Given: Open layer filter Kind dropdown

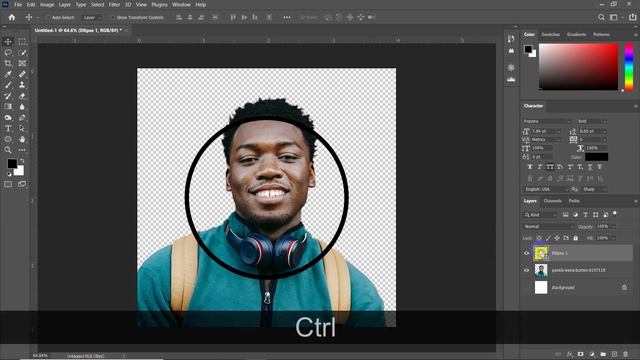Looking at the screenshot, I should (540, 215).
